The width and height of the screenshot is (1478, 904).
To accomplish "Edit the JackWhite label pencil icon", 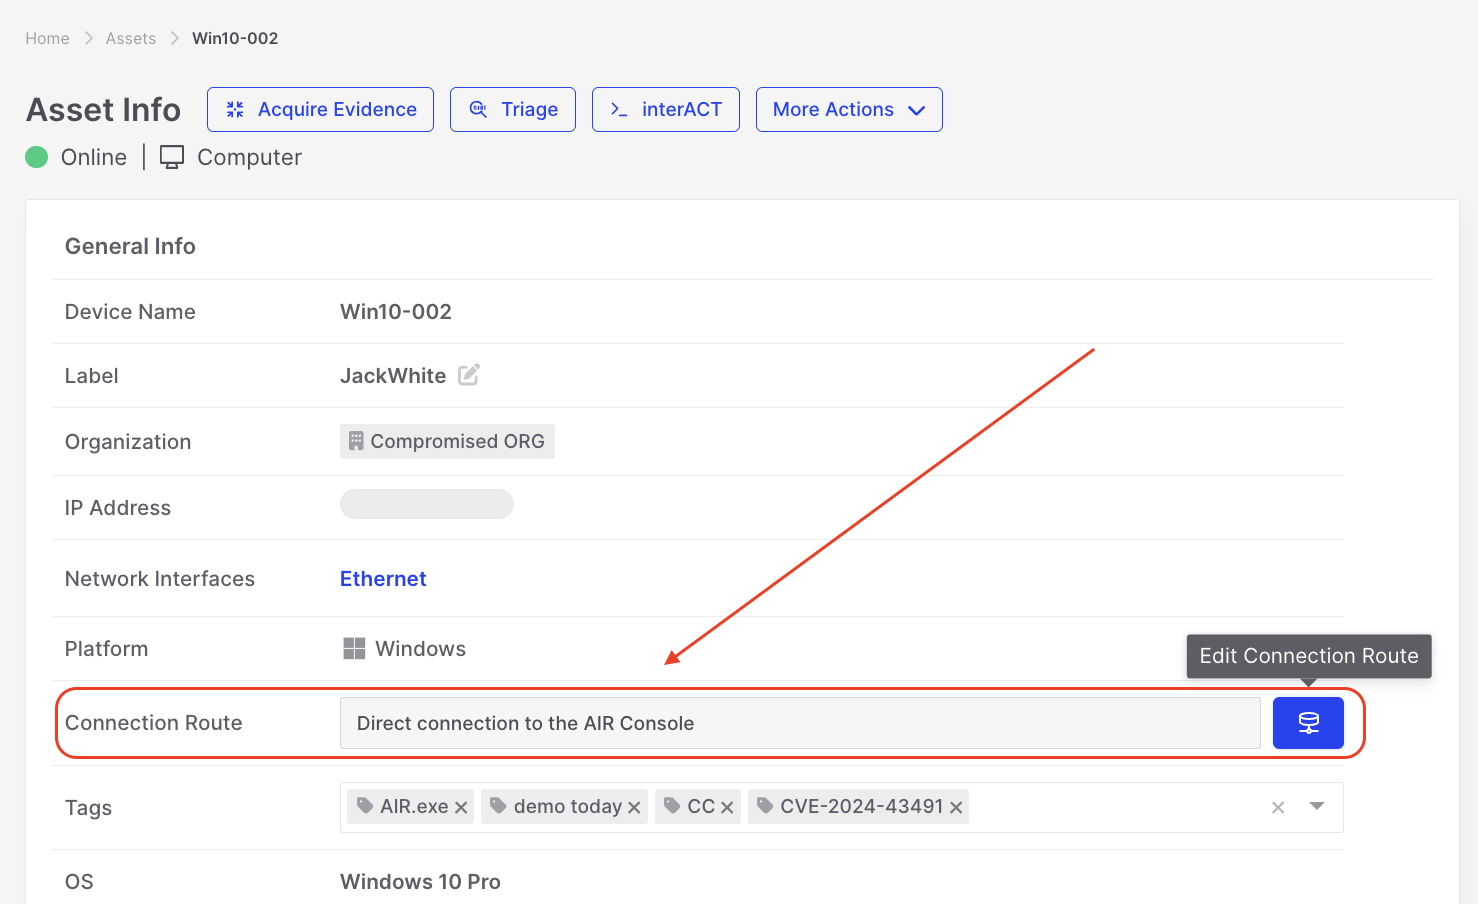I will click(x=469, y=375).
